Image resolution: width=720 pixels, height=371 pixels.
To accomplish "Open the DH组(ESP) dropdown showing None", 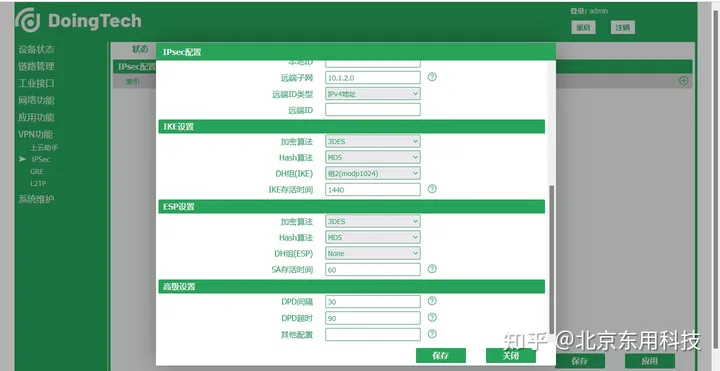I will point(372,253).
